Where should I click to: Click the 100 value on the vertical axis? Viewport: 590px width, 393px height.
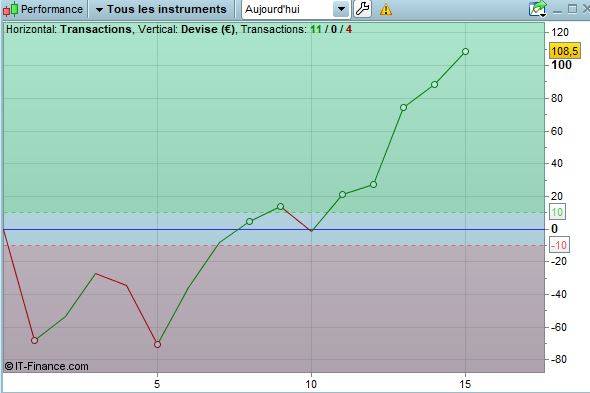pyautogui.click(x=561, y=65)
